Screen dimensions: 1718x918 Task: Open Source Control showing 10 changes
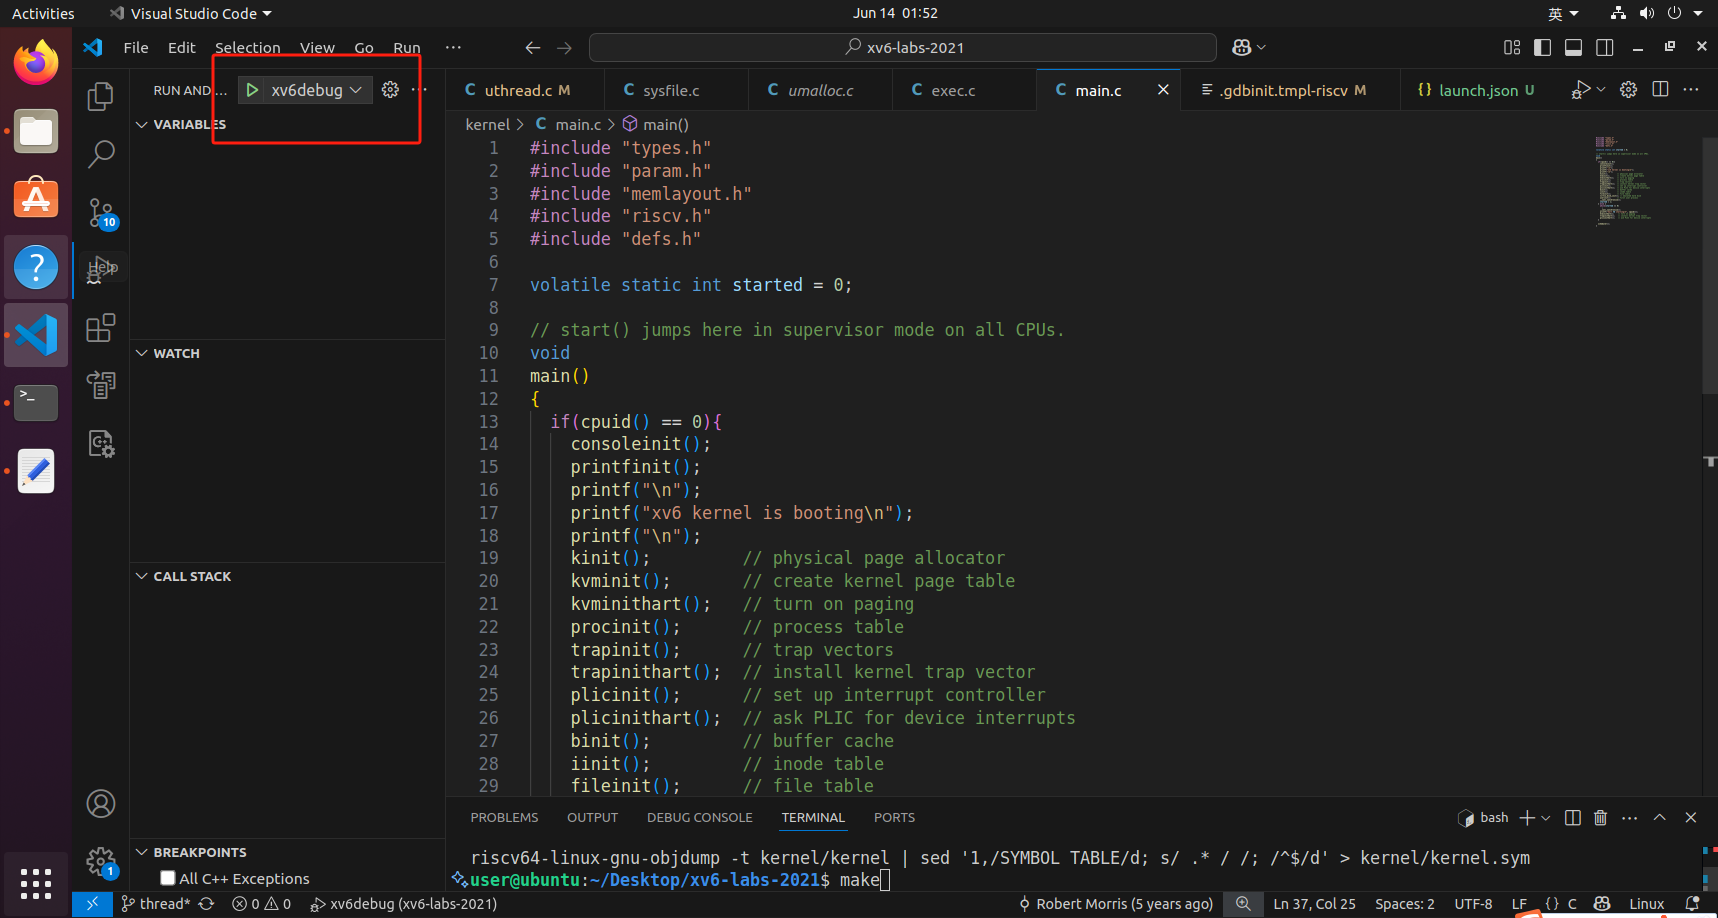[x=100, y=213]
